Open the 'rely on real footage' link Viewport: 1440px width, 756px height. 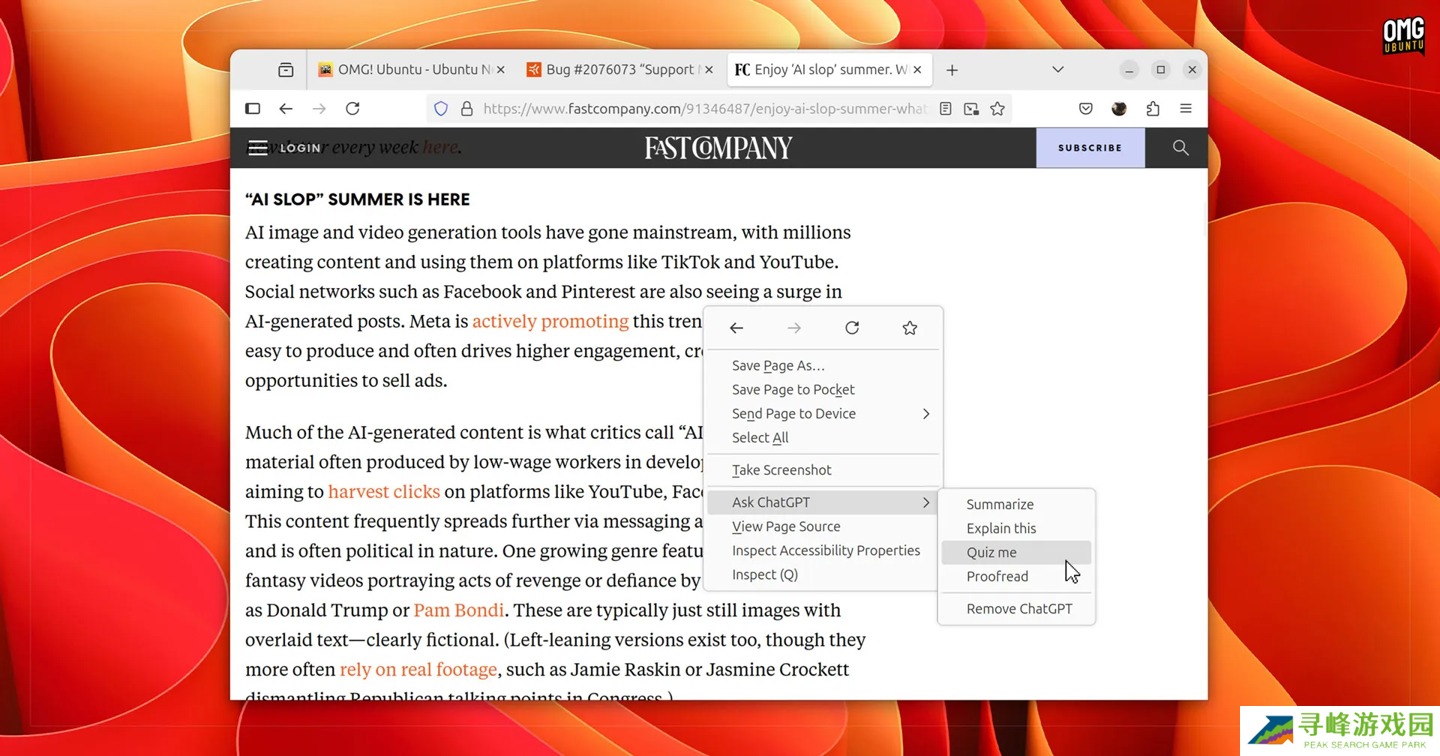click(418, 669)
